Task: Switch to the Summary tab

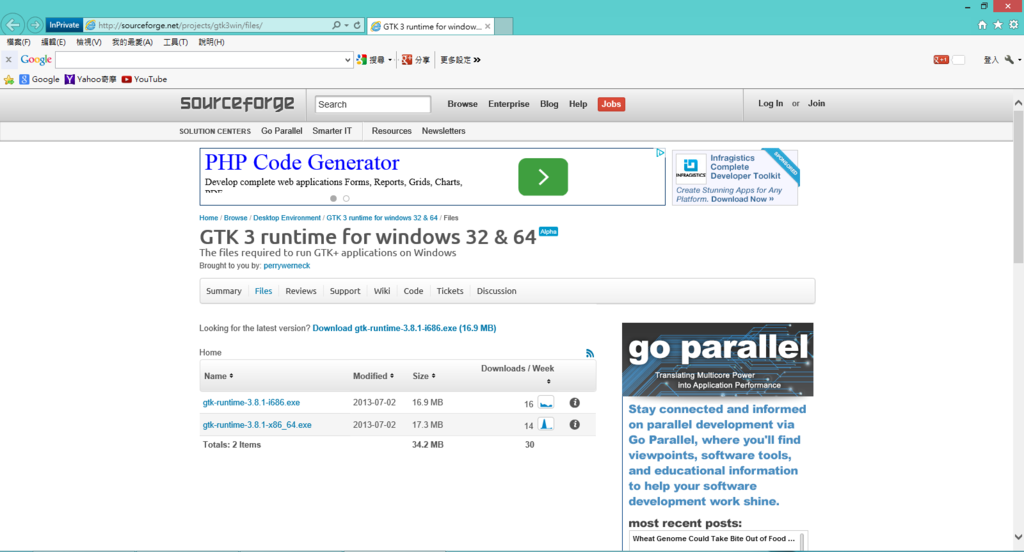Action: tap(224, 291)
